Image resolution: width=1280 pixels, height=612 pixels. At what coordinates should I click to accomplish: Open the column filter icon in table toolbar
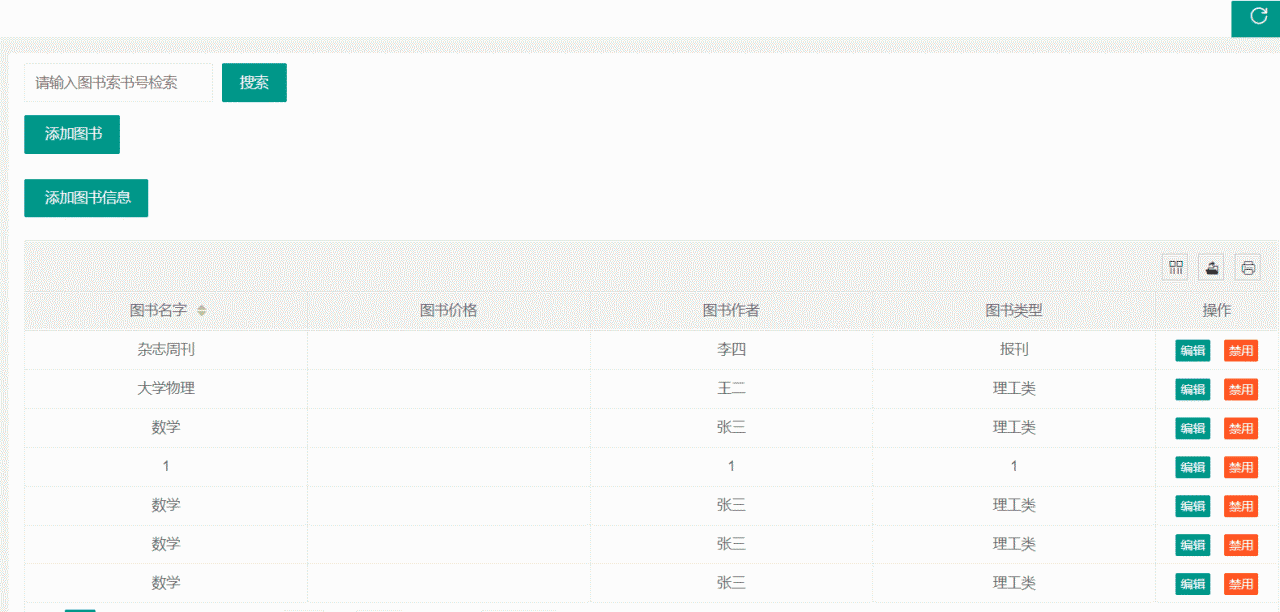[x=1176, y=267]
